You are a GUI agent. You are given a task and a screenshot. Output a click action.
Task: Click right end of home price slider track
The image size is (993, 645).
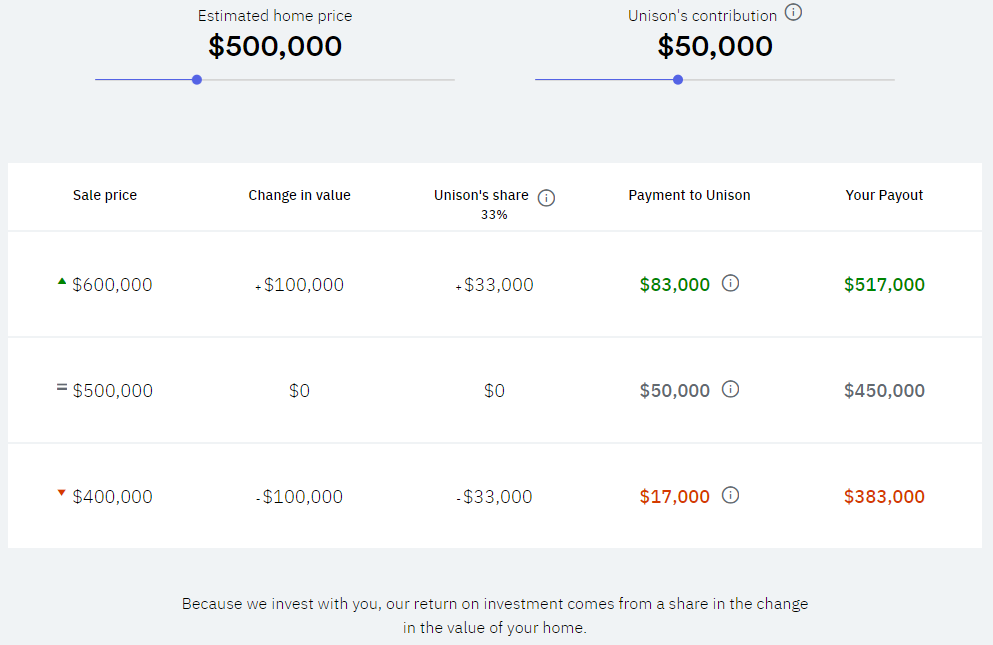[451, 80]
